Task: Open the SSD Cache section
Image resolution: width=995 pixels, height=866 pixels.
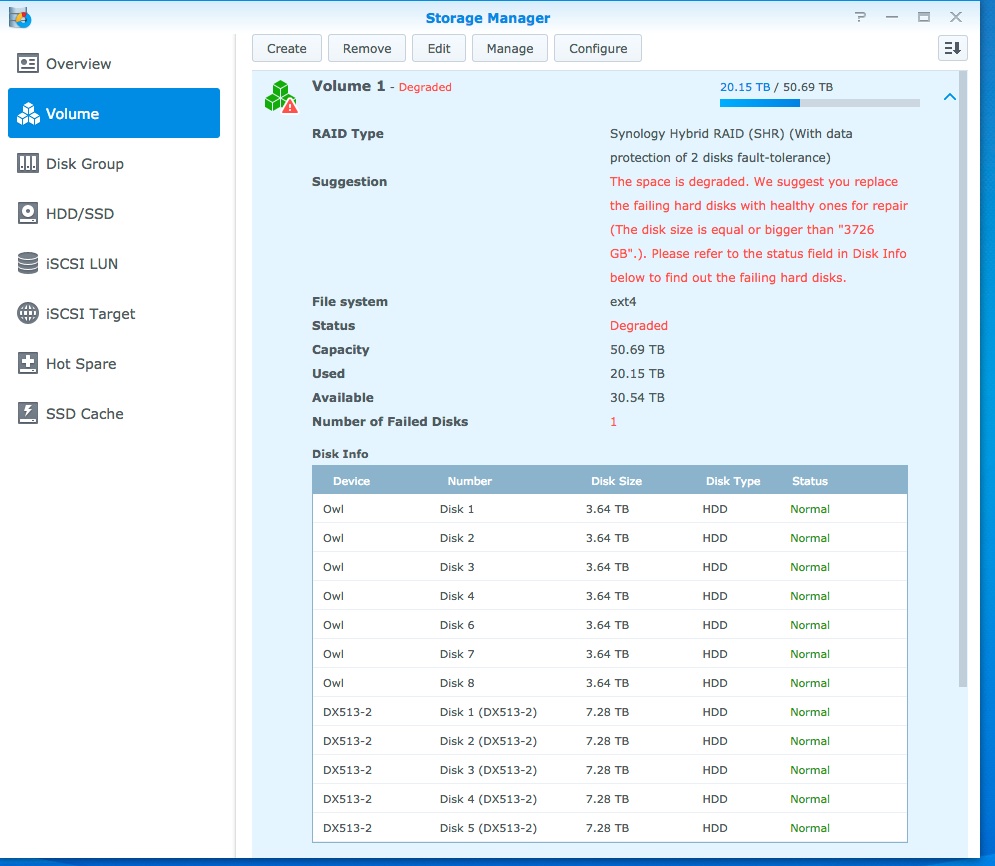Action: click(x=114, y=414)
